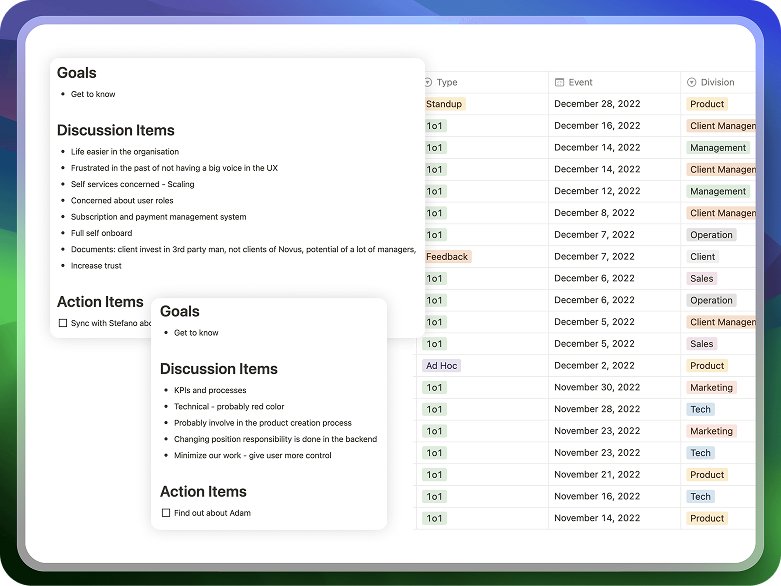Click the 1o1 tag in December 12 row
This screenshot has width=781, height=586.
(434, 191)
